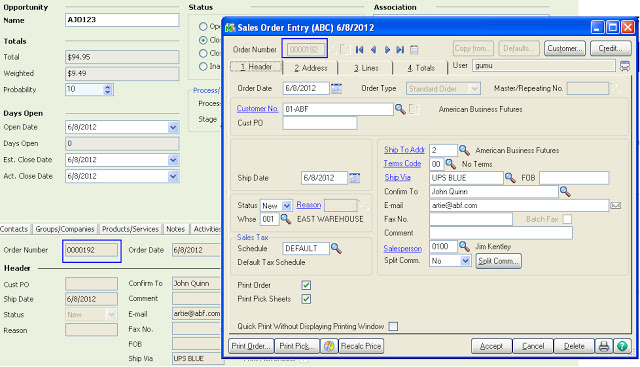Image resolution: width=640 pixels, height=367 pixels.
Task: Open Ship To Addr lookup magnifier
Action: [x=464, y=150]
